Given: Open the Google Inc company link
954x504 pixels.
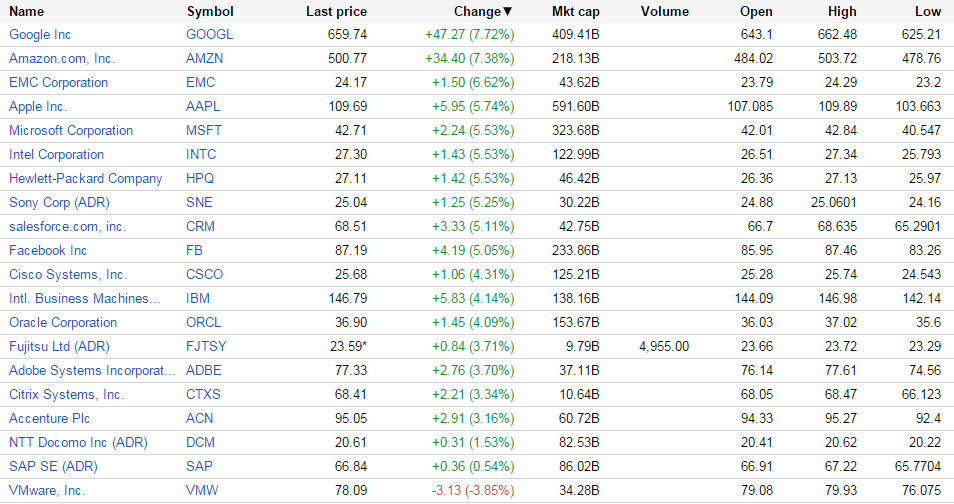Looking at the screenshot, I should click(x=40, y=34).
